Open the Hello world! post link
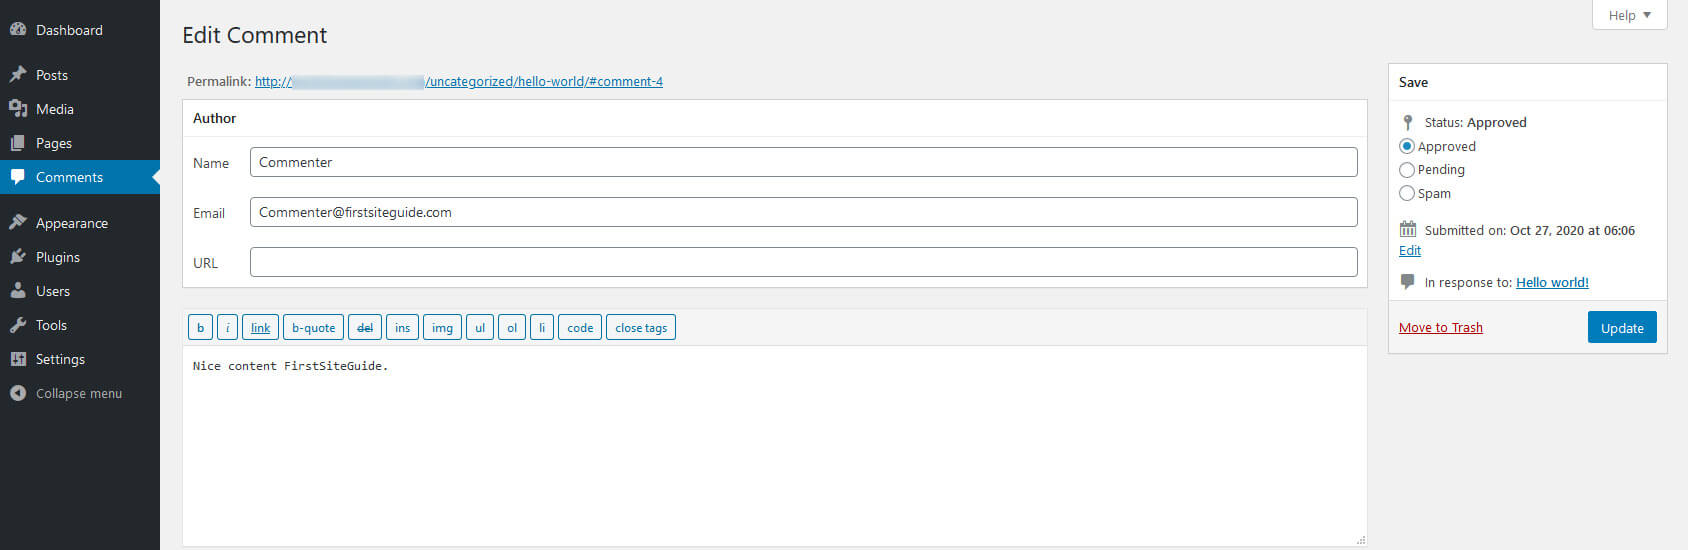 tap(1552, 282)
